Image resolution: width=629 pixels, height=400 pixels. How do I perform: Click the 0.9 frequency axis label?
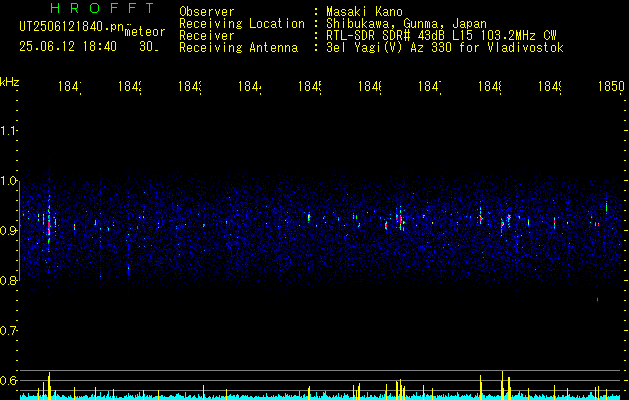pyautogui.click(x=8, y=230)
